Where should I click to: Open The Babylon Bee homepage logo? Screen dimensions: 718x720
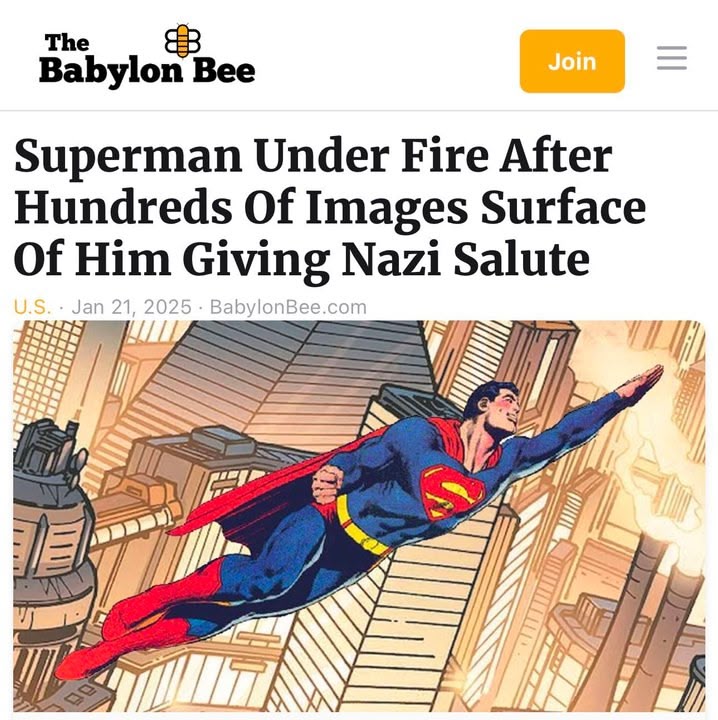coord(147,56)
